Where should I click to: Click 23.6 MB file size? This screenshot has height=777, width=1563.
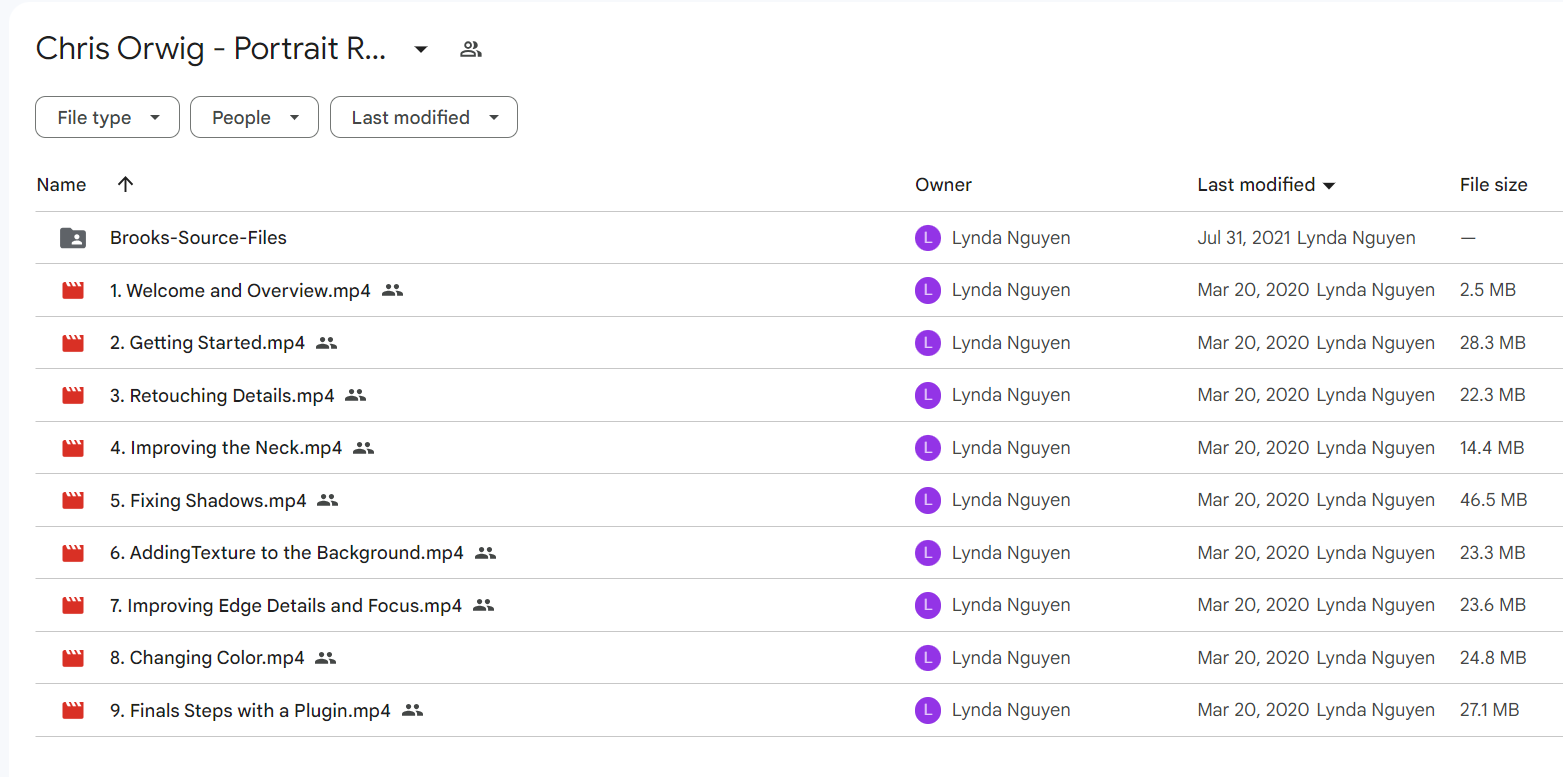[1493, 605]
